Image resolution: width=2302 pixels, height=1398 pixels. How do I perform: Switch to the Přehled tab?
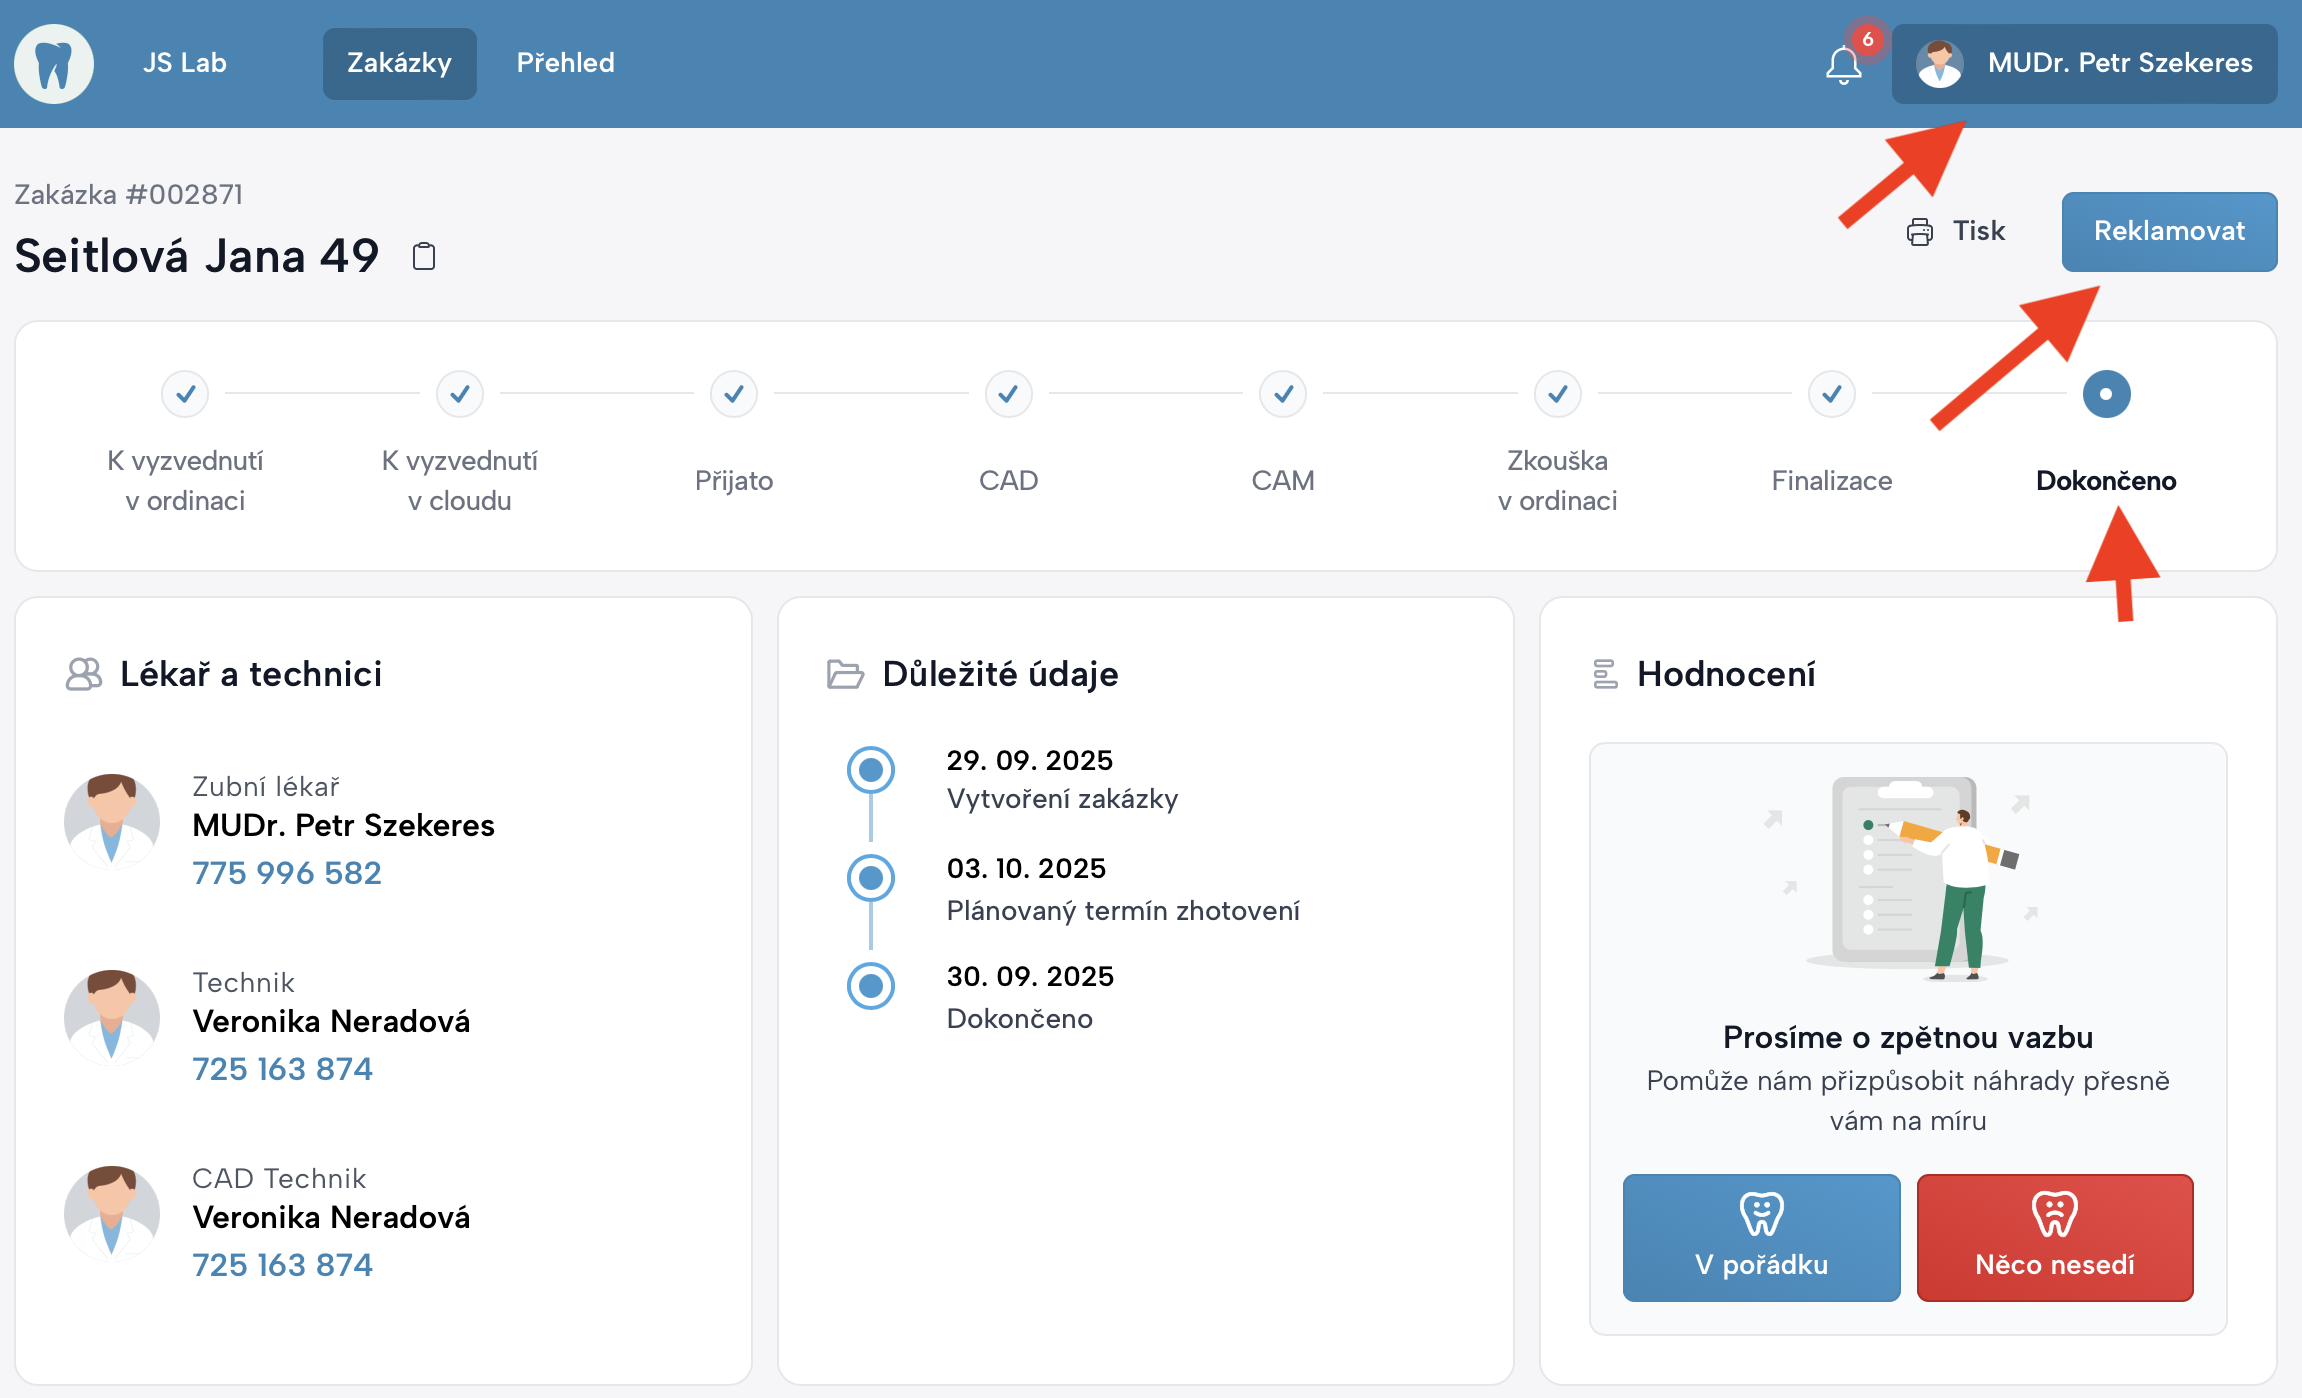tap(565, 64)
